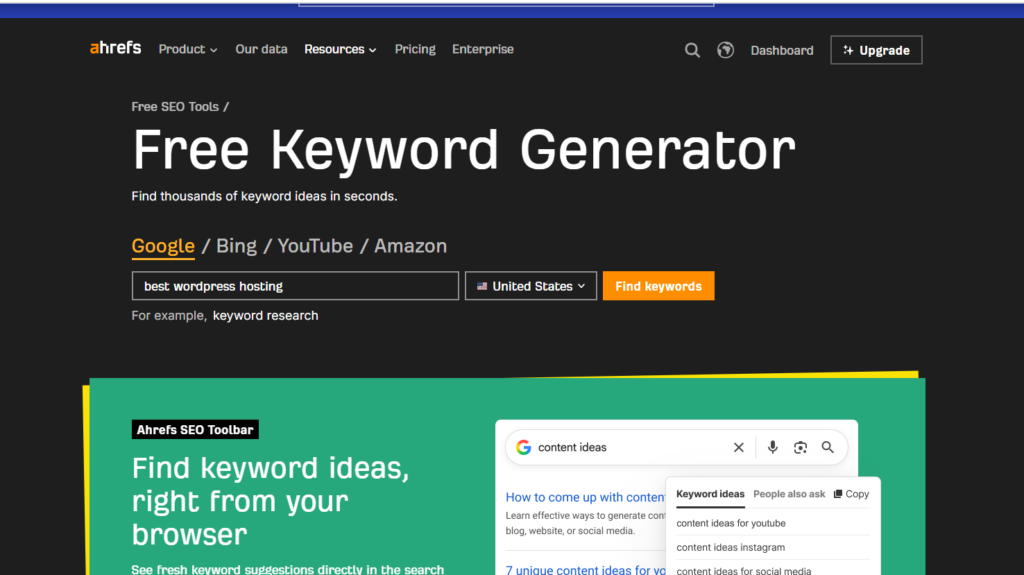
Task: Switch to Bing keyword tab
Action: click(236, 246)
